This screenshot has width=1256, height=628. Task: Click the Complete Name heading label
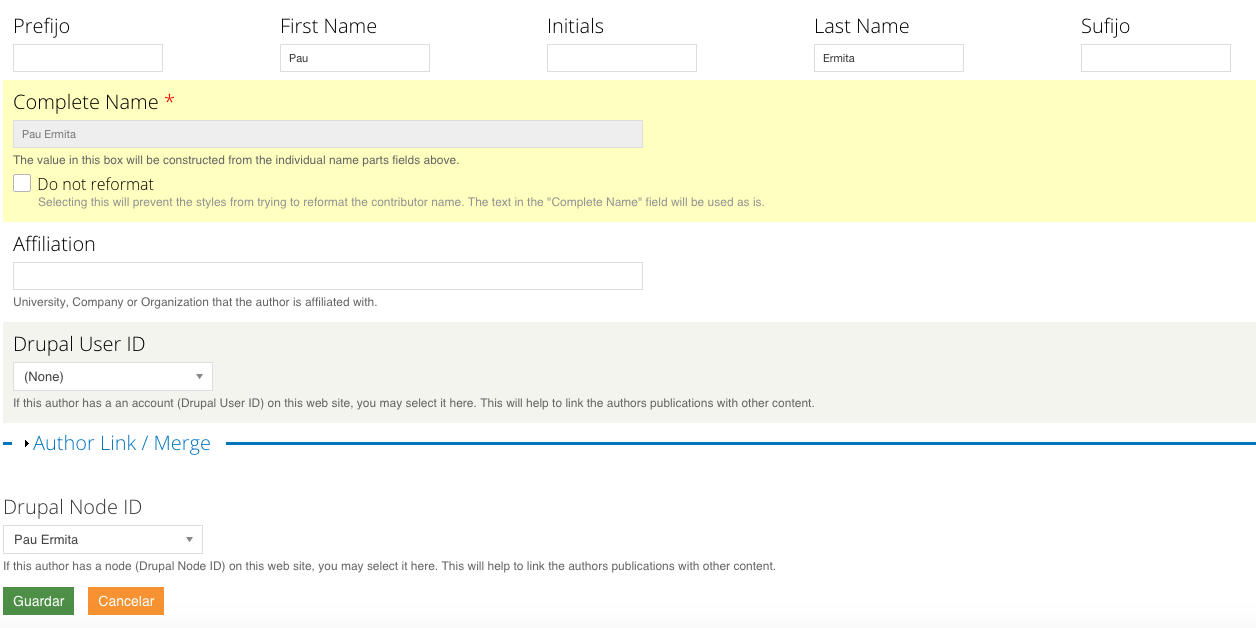point(86,102)
